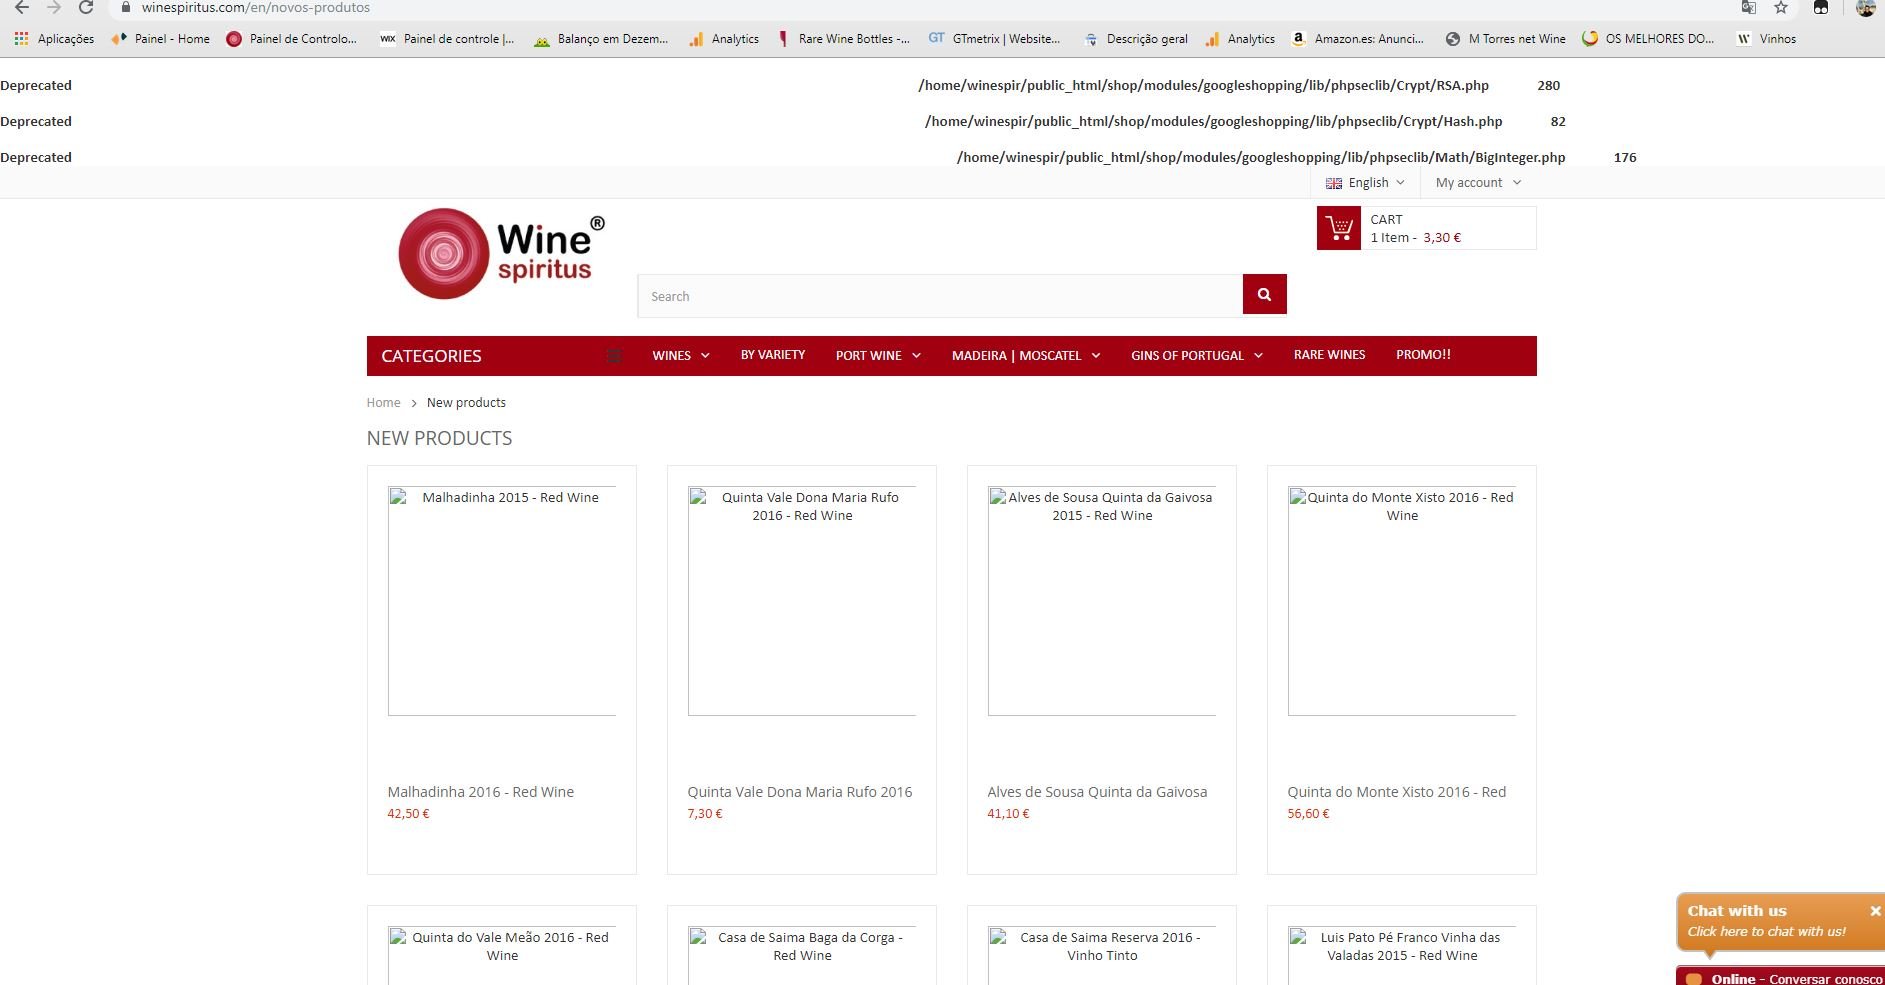1885x985 pixels.
Task: Open the Casa de Saima Reserva 2016 image
Action: tap(1102, 956)
